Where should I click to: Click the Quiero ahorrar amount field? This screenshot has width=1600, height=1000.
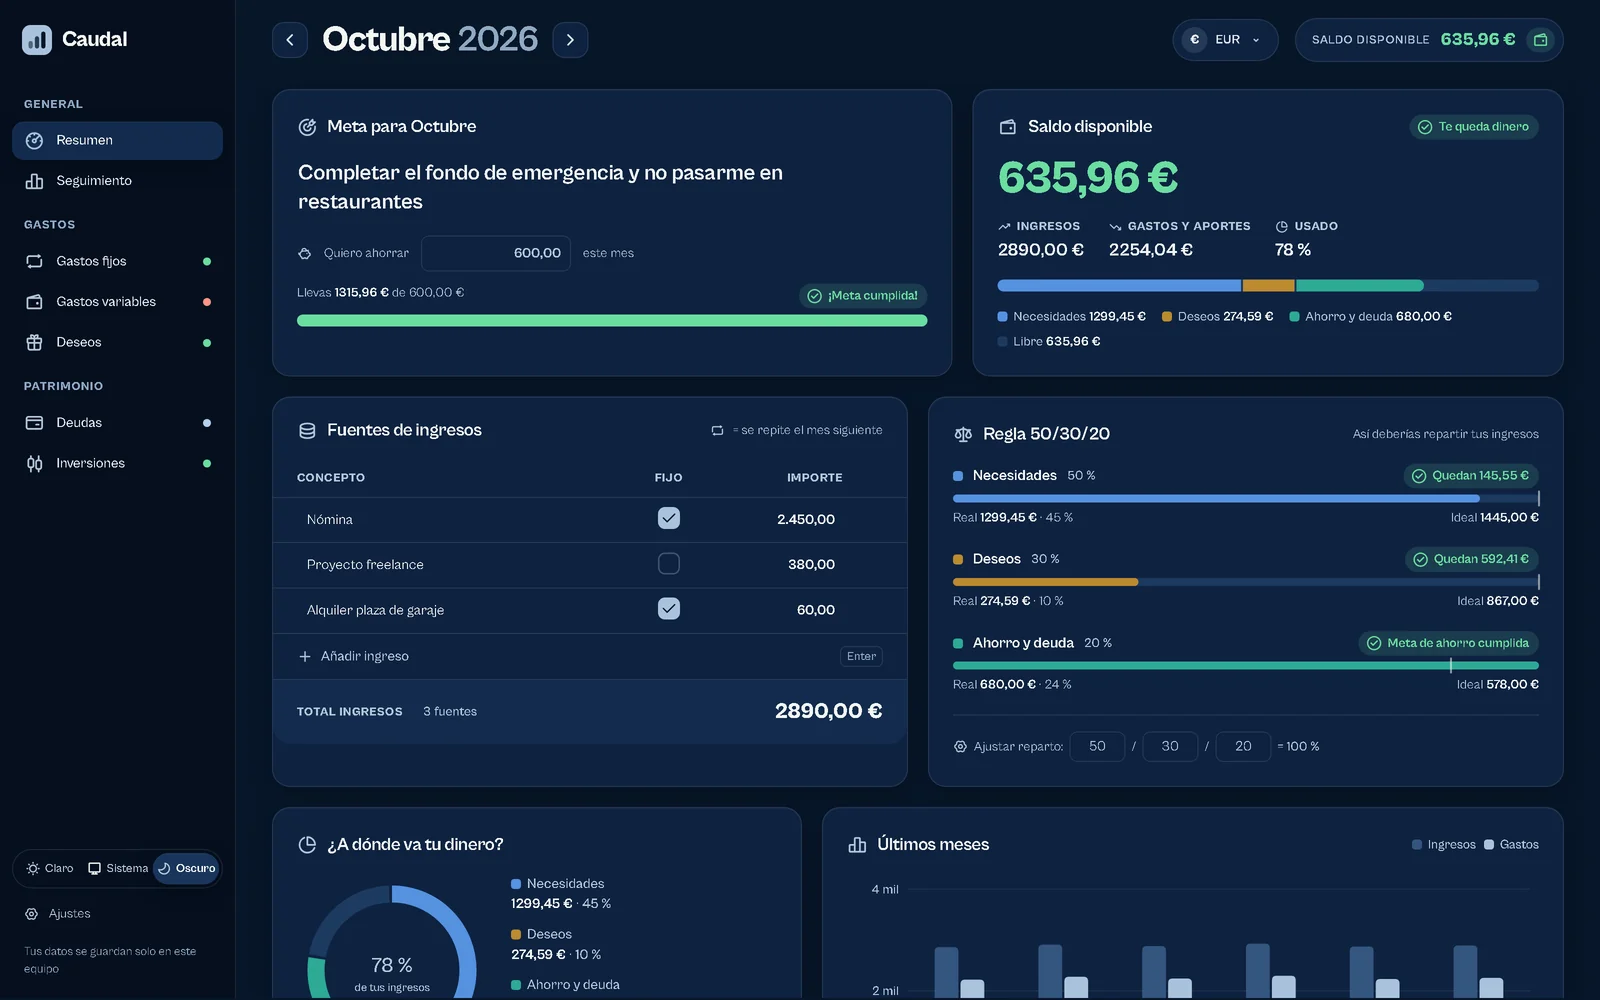[496, 254]
